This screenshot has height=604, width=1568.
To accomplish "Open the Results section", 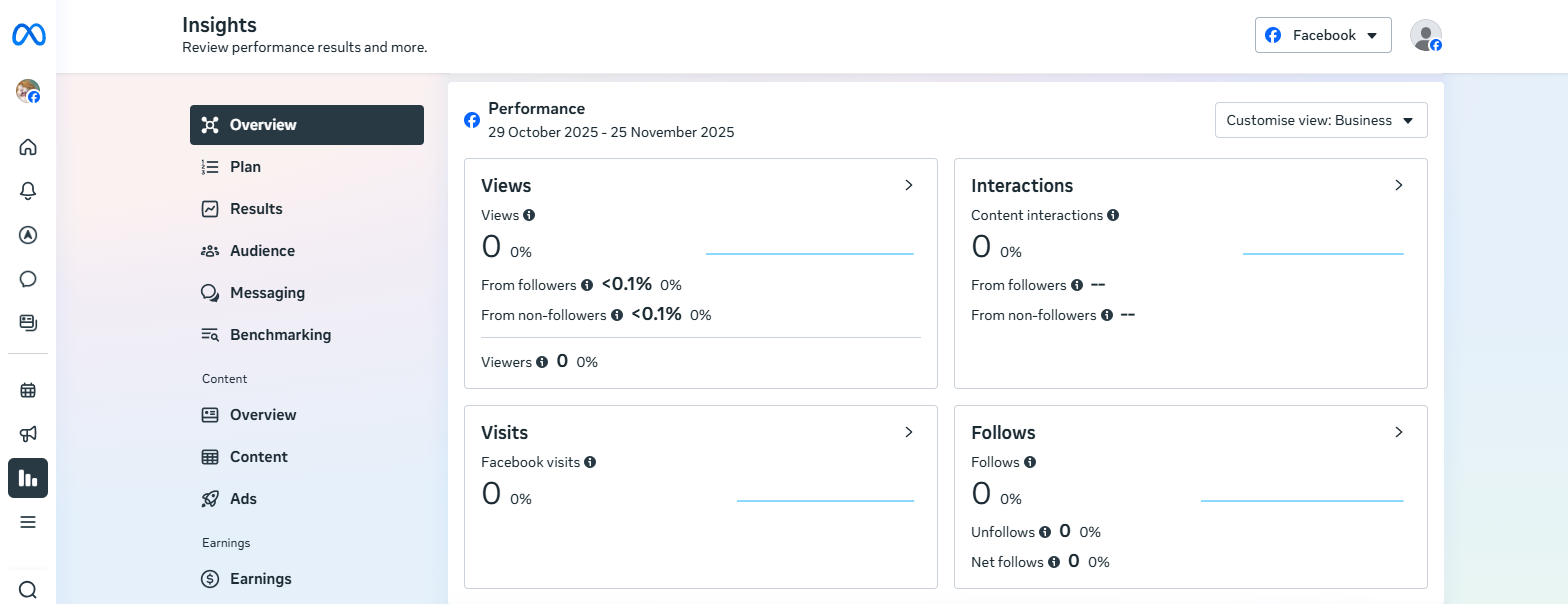I will [256, 209].
